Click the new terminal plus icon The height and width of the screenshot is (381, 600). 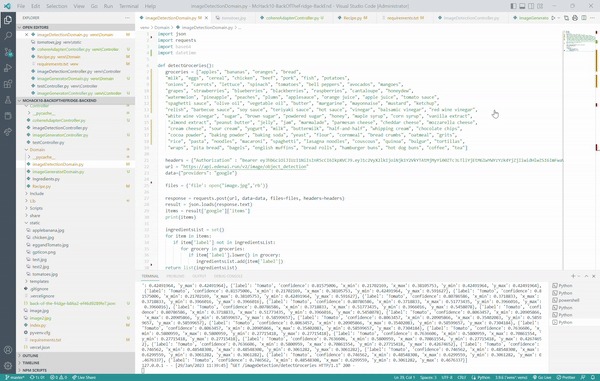[x=573, y=276]
